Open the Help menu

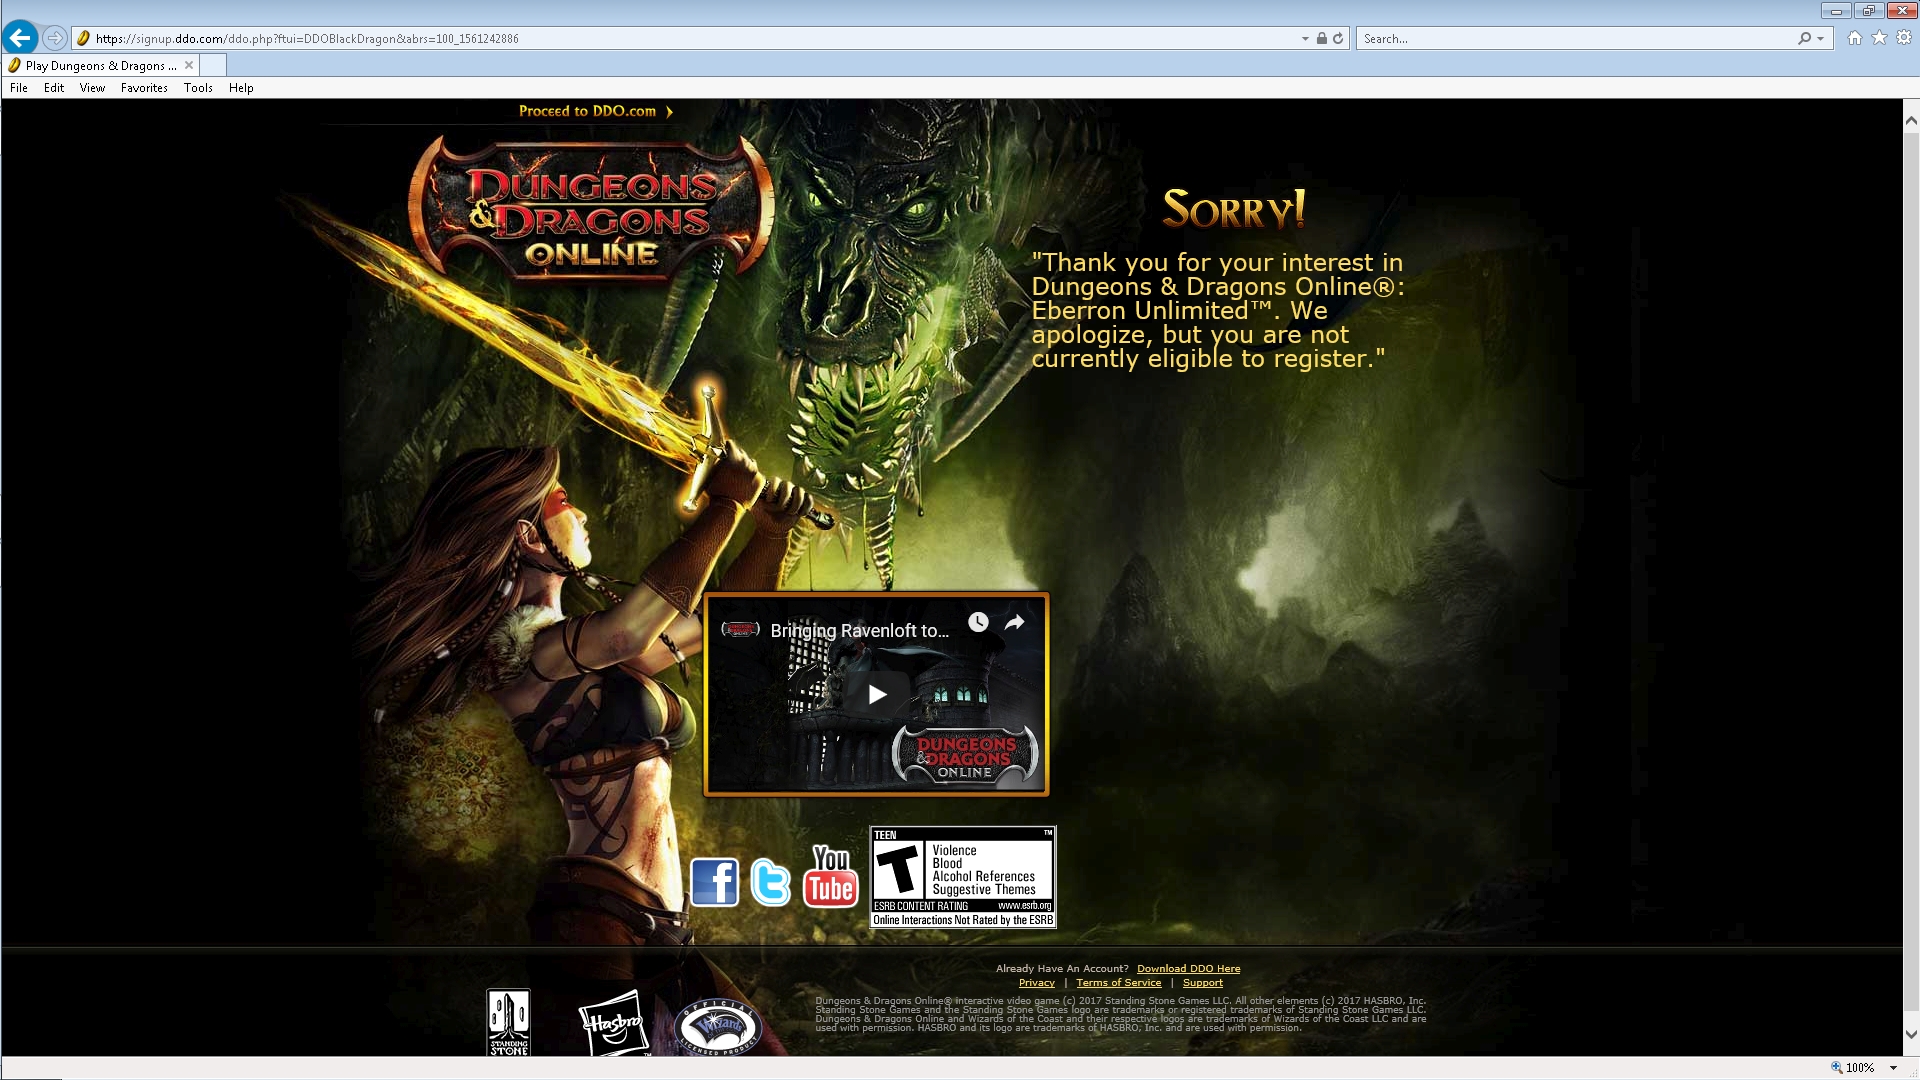pos(241,88)
